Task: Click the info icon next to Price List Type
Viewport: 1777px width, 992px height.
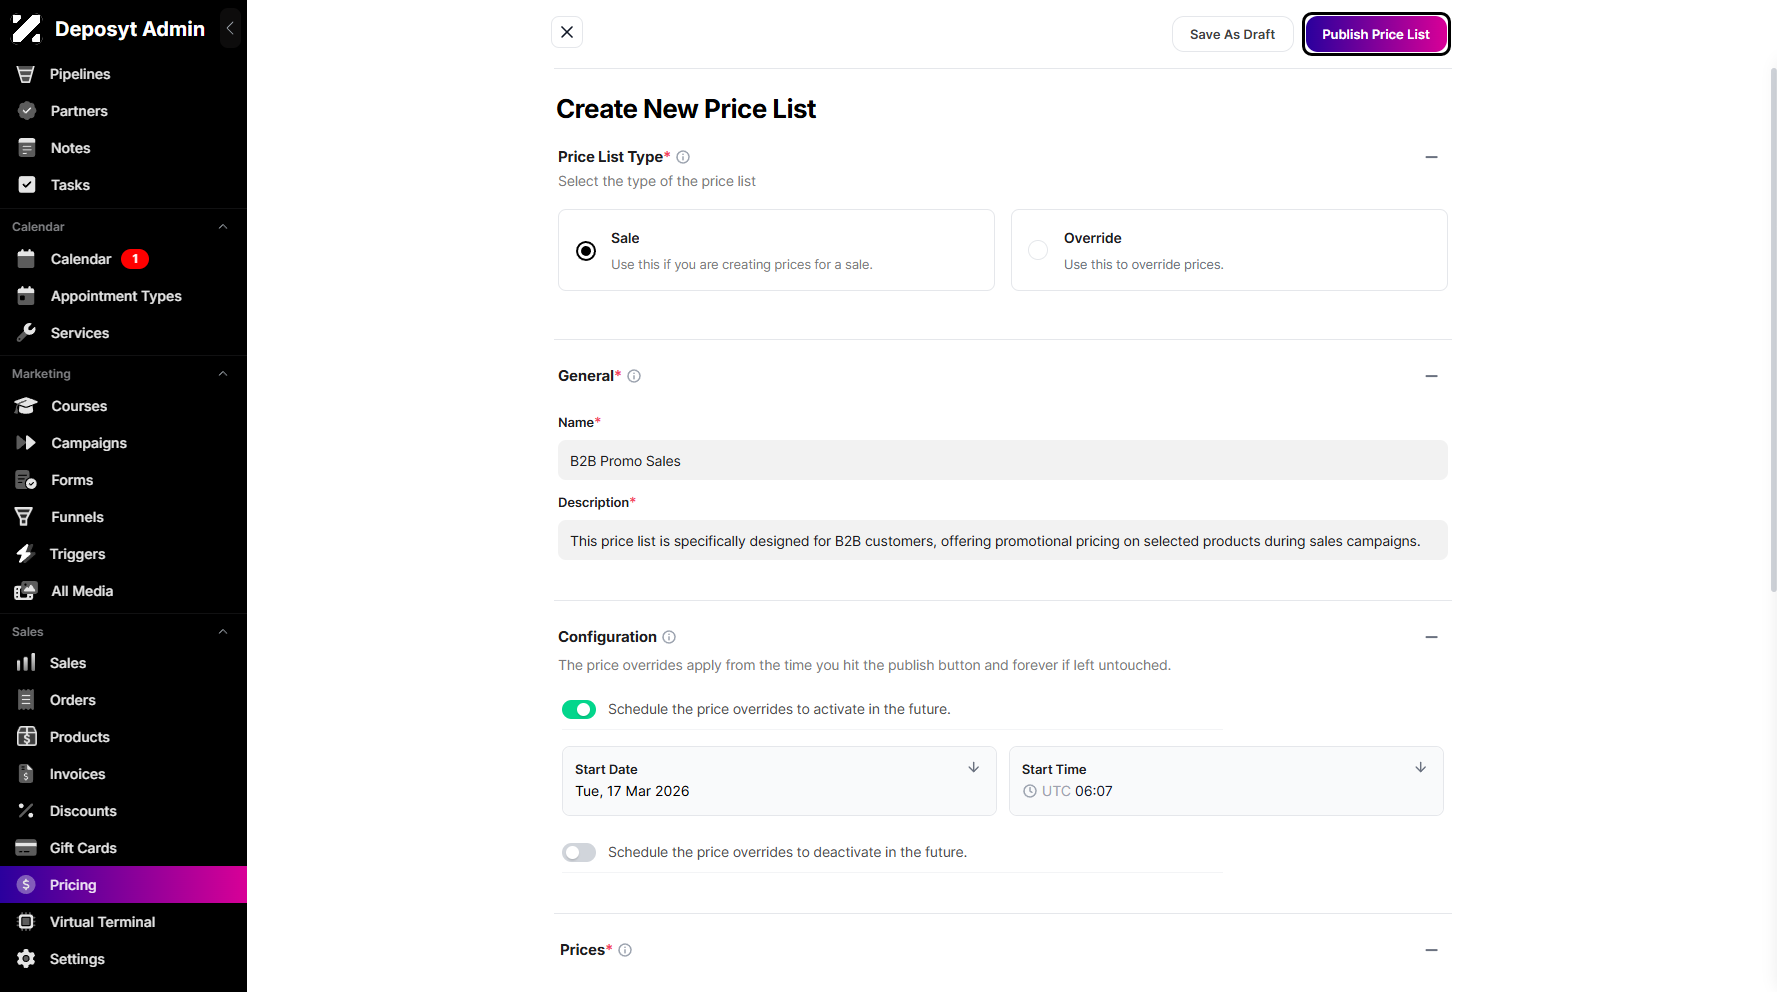Action: pos(683,157)
